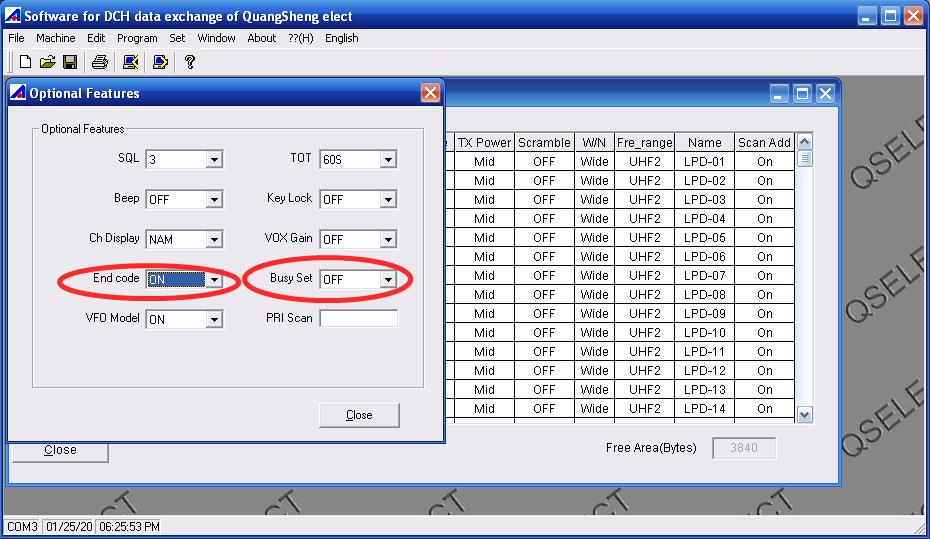
Task: Click the read-from-radio toolbar icon
Action: (x=130, y=62)
